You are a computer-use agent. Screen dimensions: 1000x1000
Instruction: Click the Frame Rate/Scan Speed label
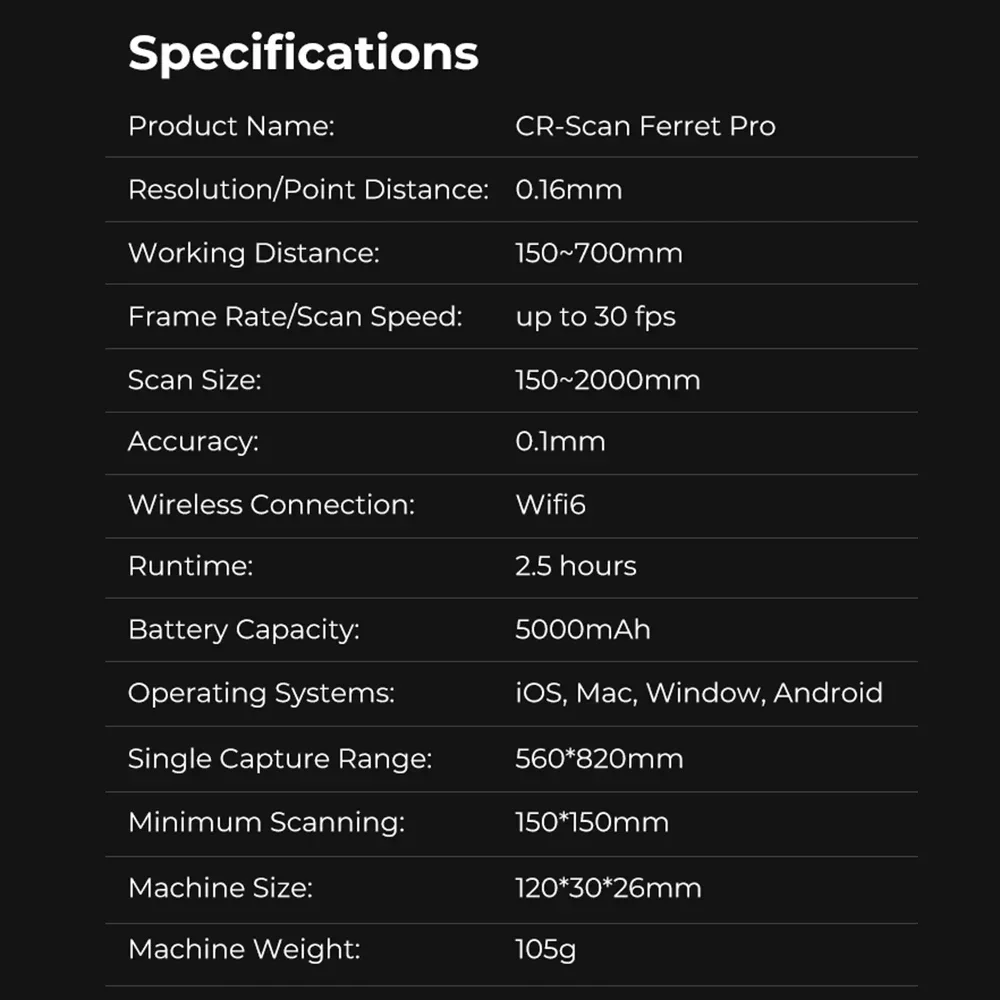tap(295, 317)
